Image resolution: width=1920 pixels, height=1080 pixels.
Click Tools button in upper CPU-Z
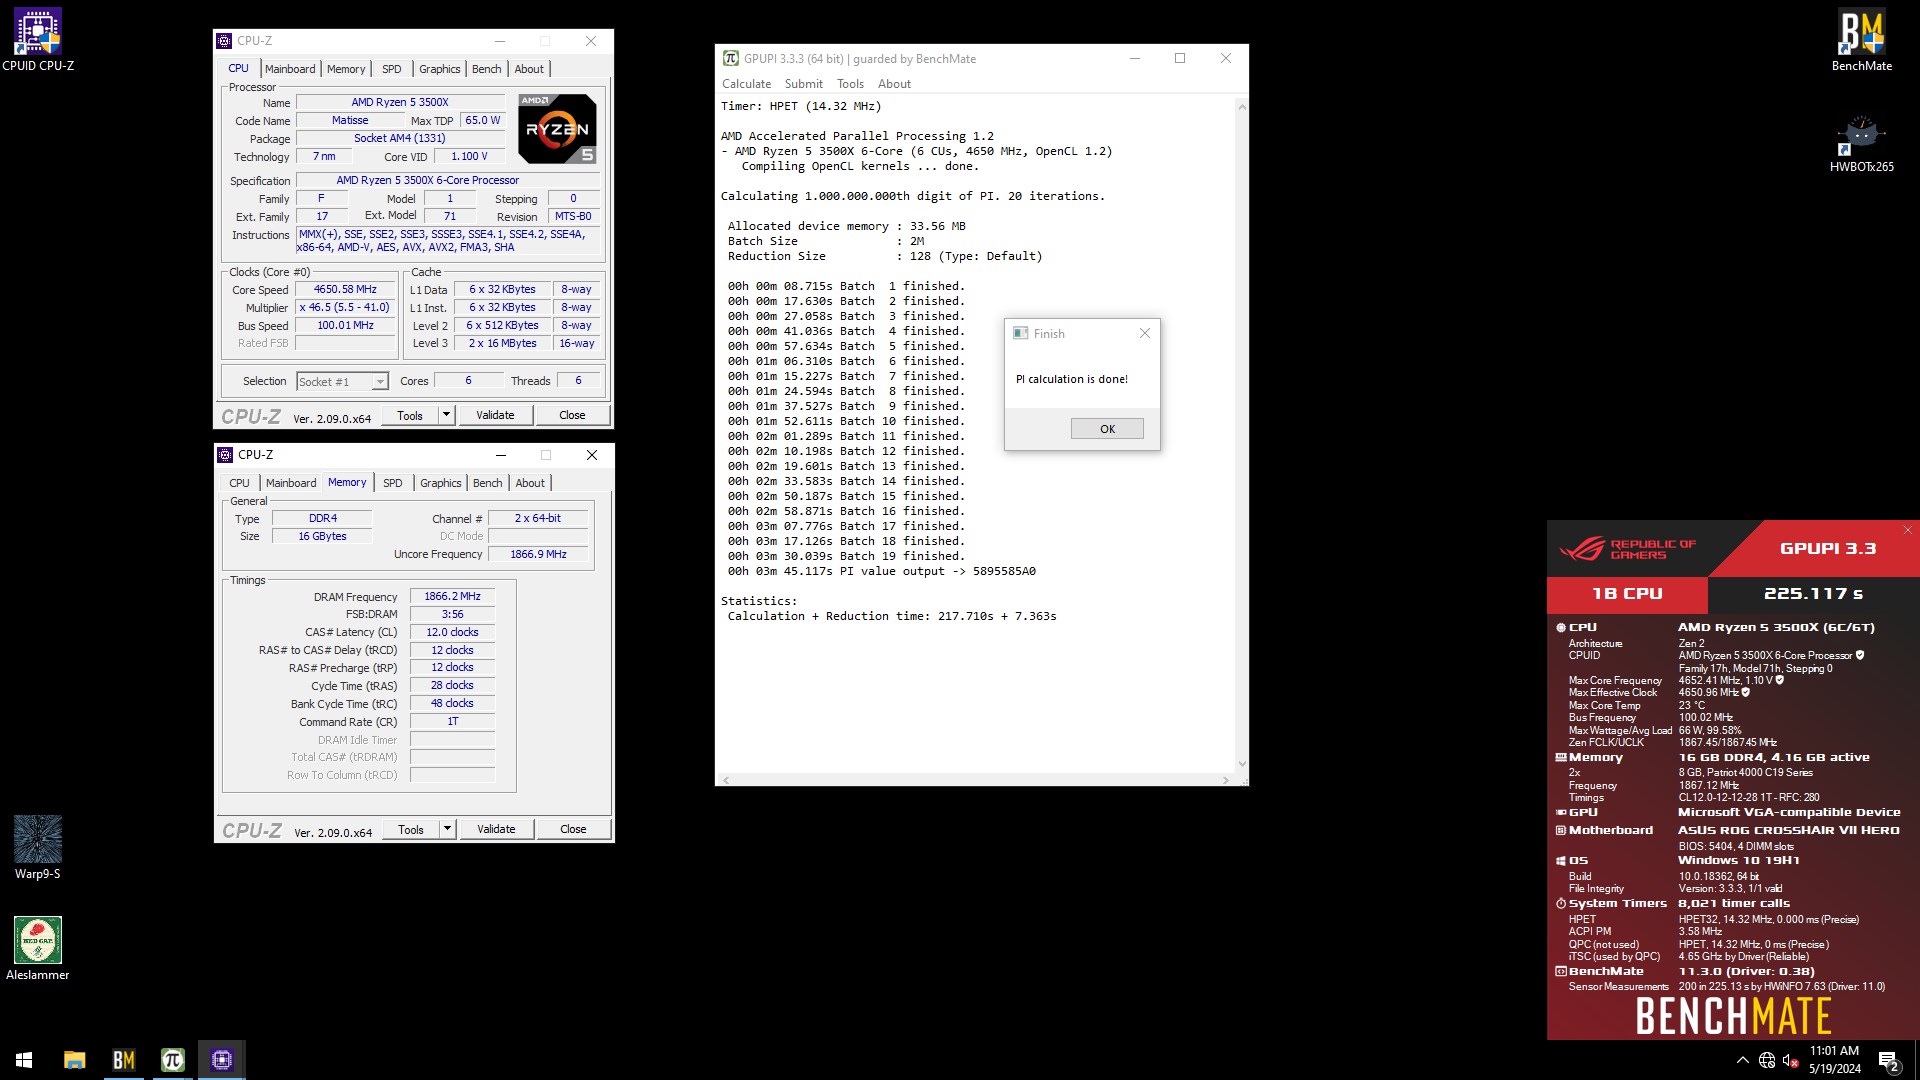point(410,415)
